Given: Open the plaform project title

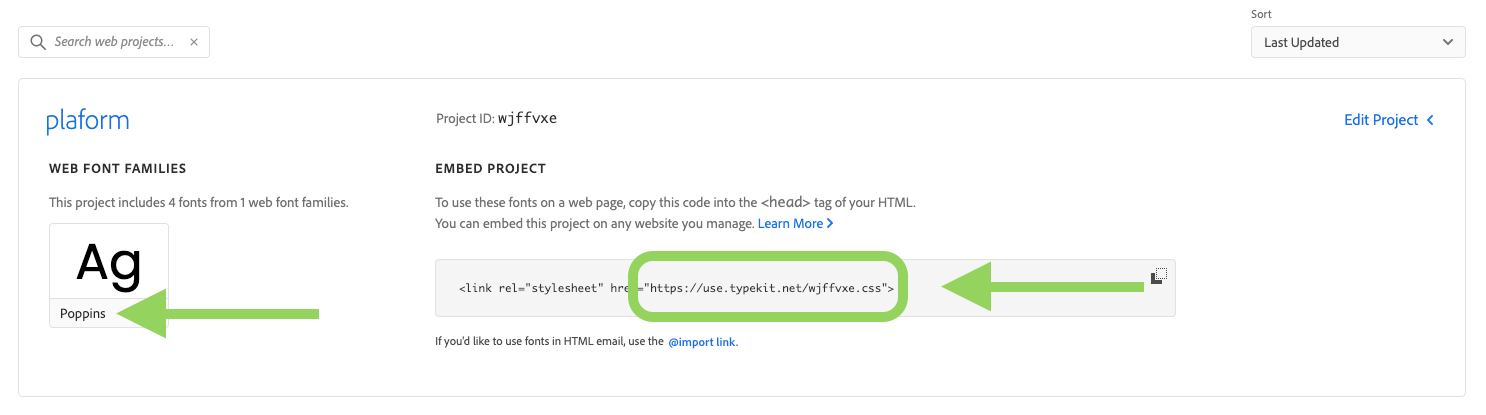Looking at the screenshot, I should (88, 122).
